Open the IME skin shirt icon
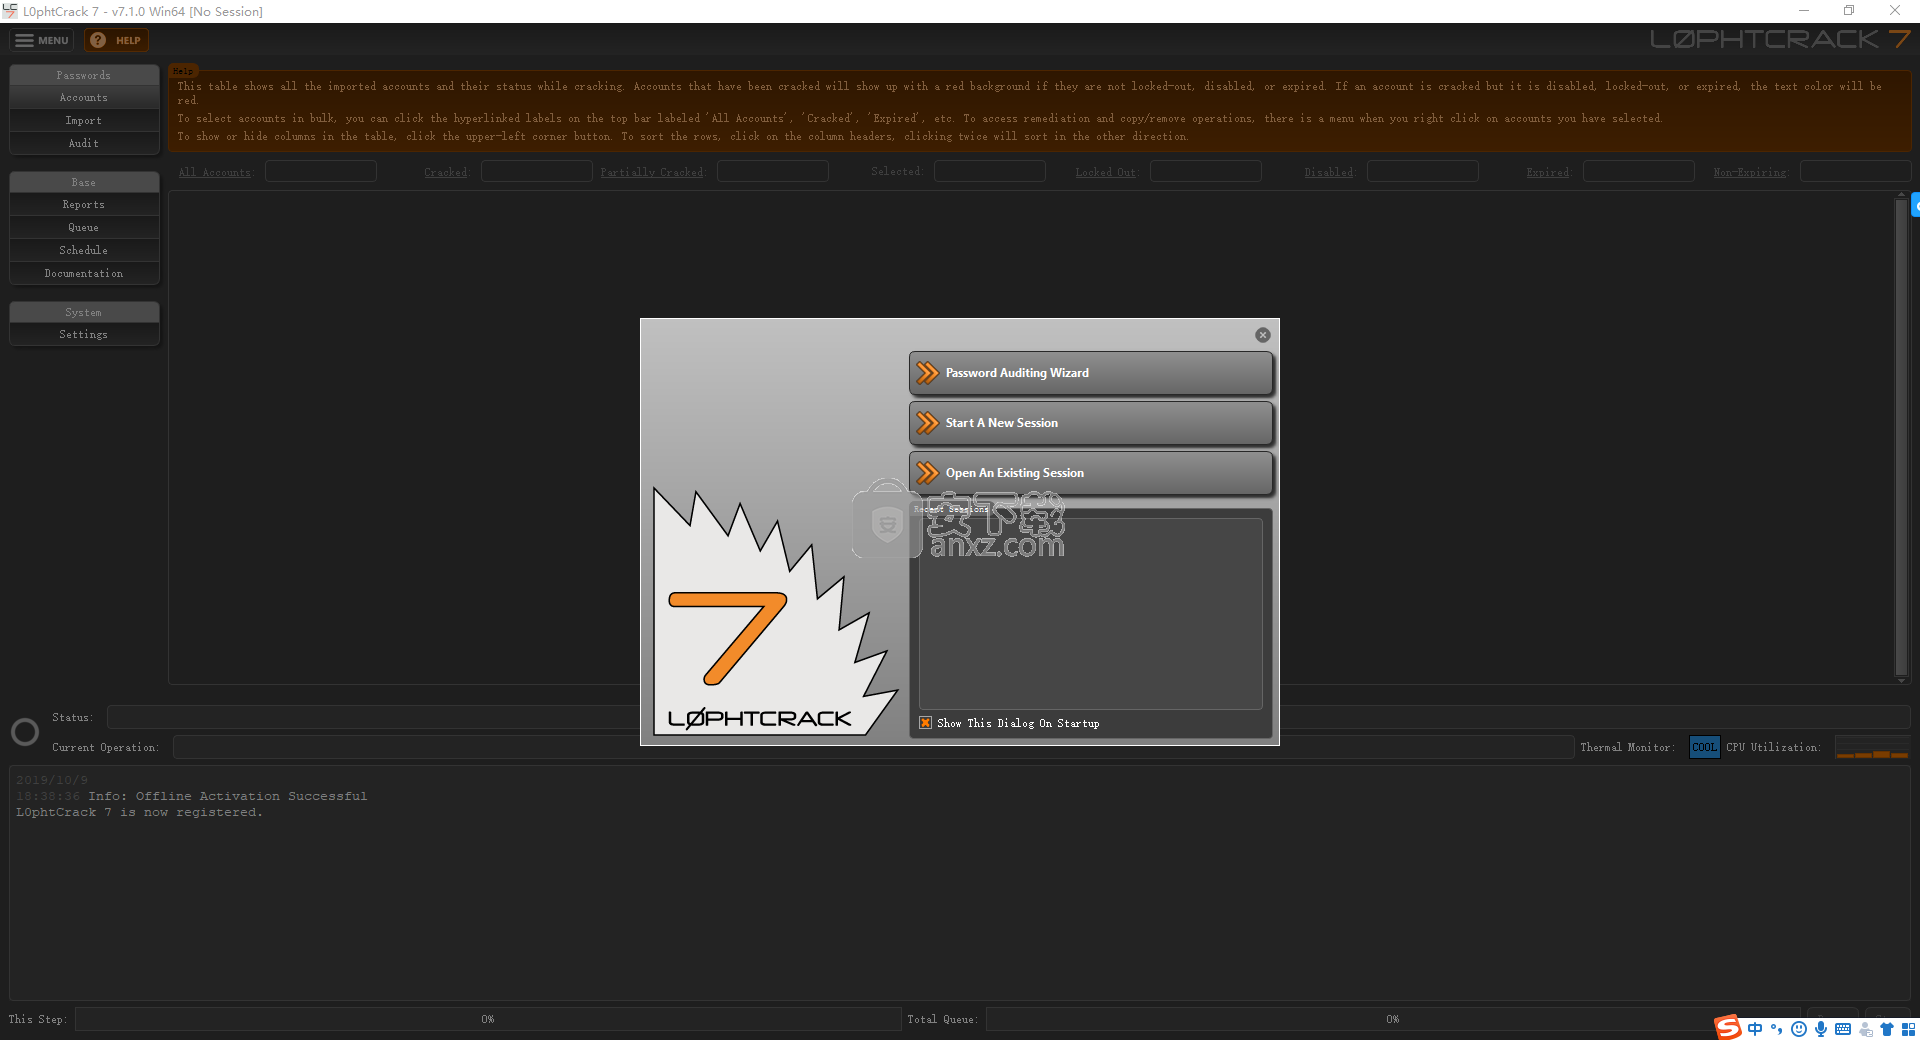Viewport: 1920px width, 1040px height. (1887, 1029)
